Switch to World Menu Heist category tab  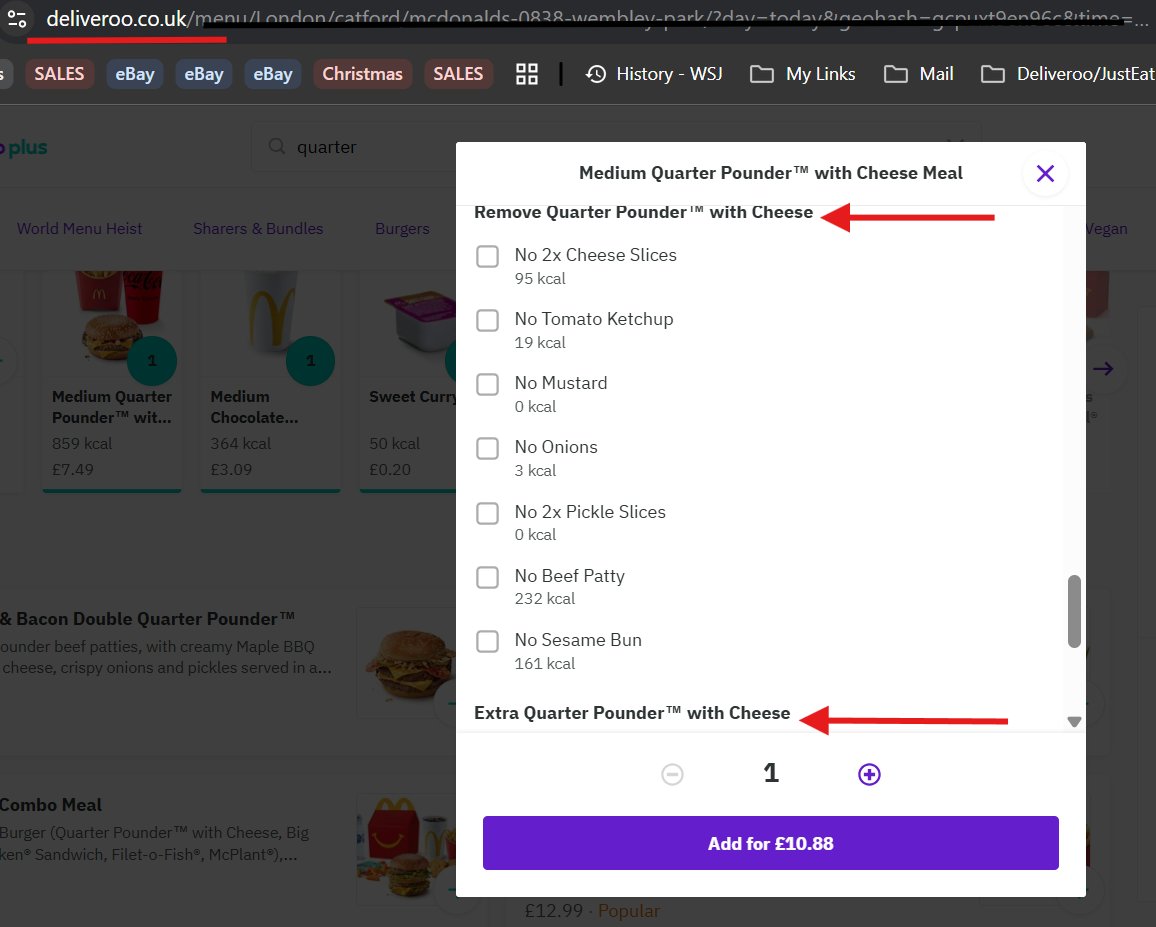(80, 229)
